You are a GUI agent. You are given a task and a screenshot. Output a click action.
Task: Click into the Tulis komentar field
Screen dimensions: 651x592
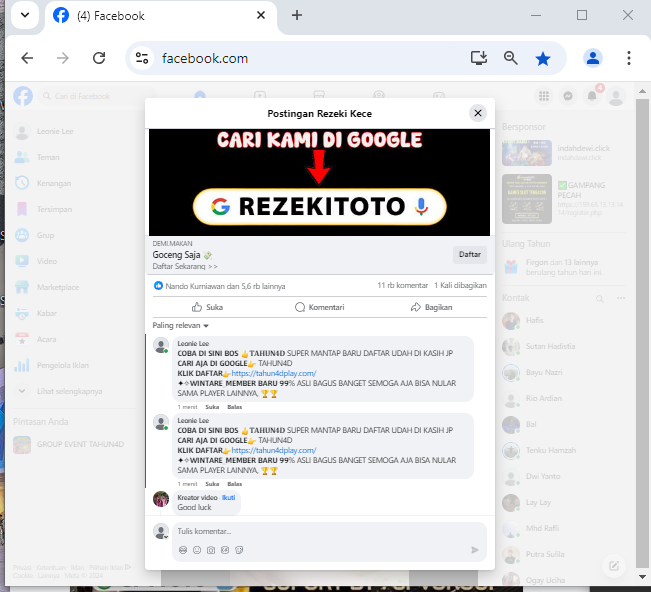click(x=329, y=531)
